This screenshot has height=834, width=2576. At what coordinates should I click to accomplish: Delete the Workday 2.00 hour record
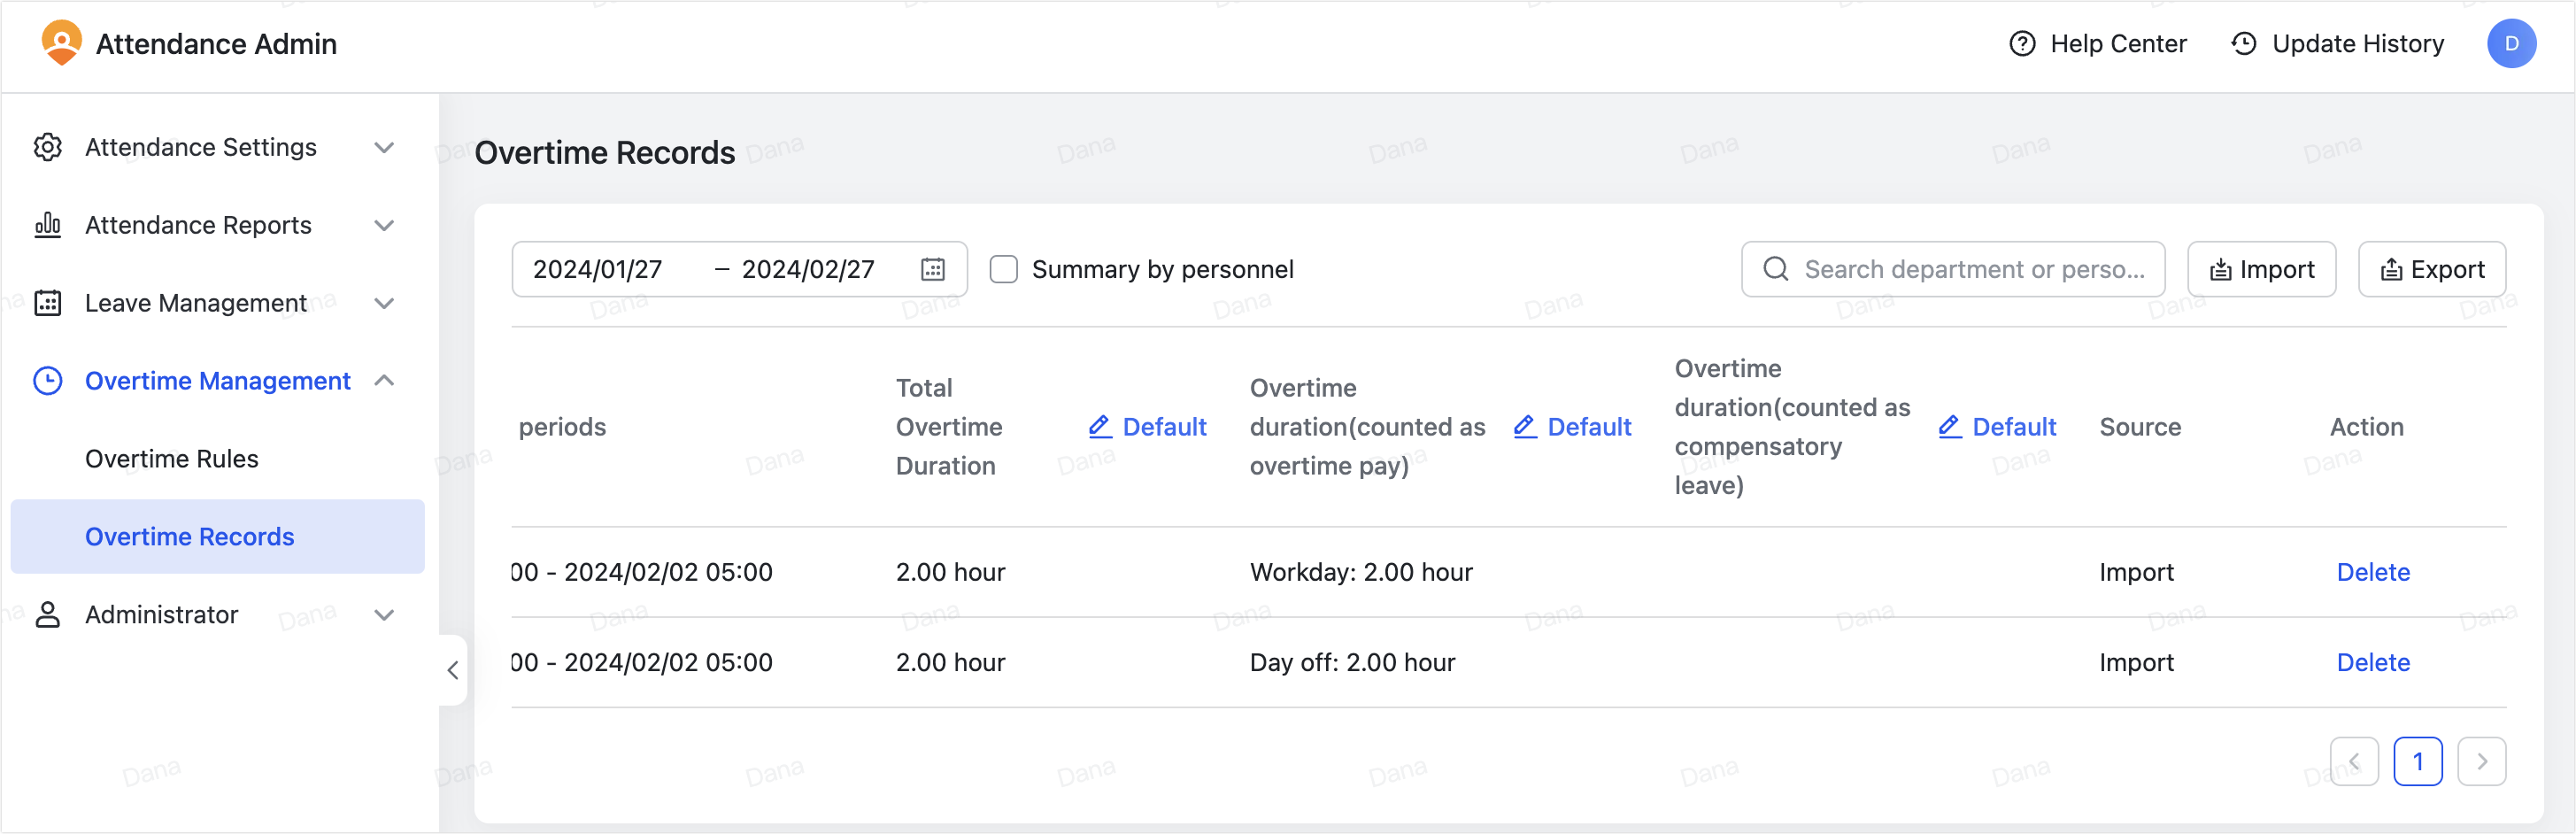pos(2372,572)
